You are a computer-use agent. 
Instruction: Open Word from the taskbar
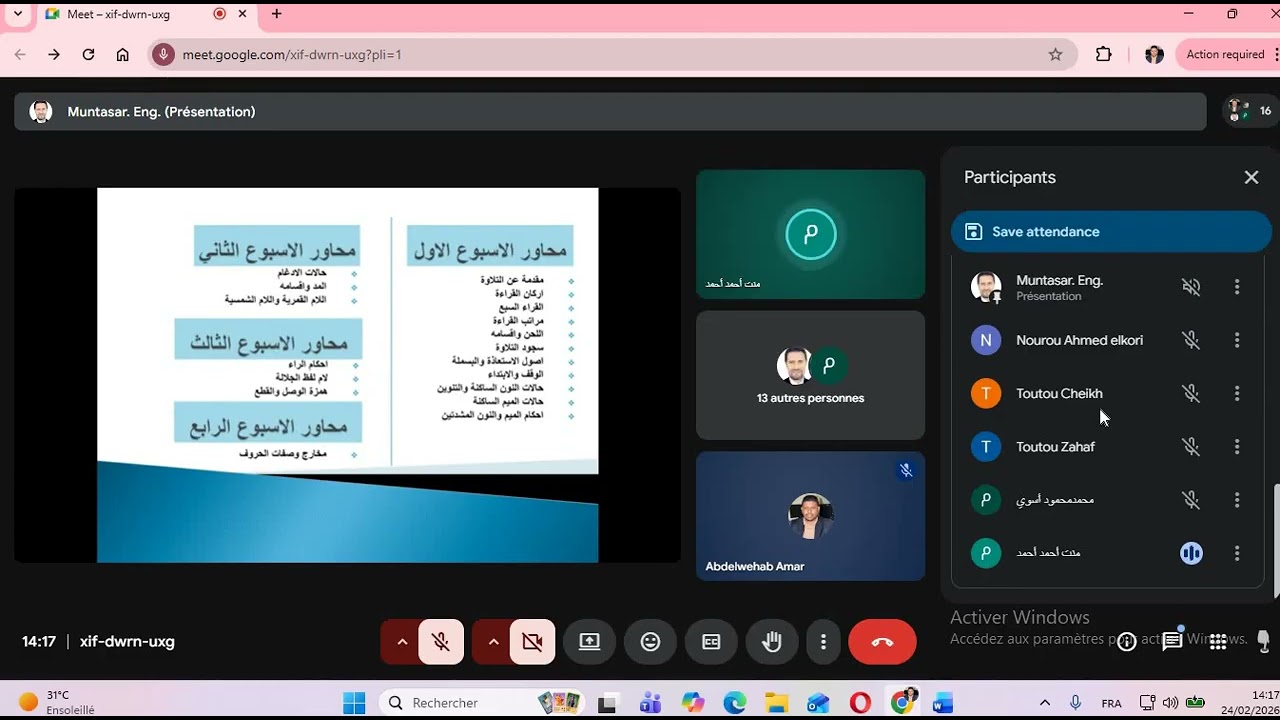click(x=943, y=703)
